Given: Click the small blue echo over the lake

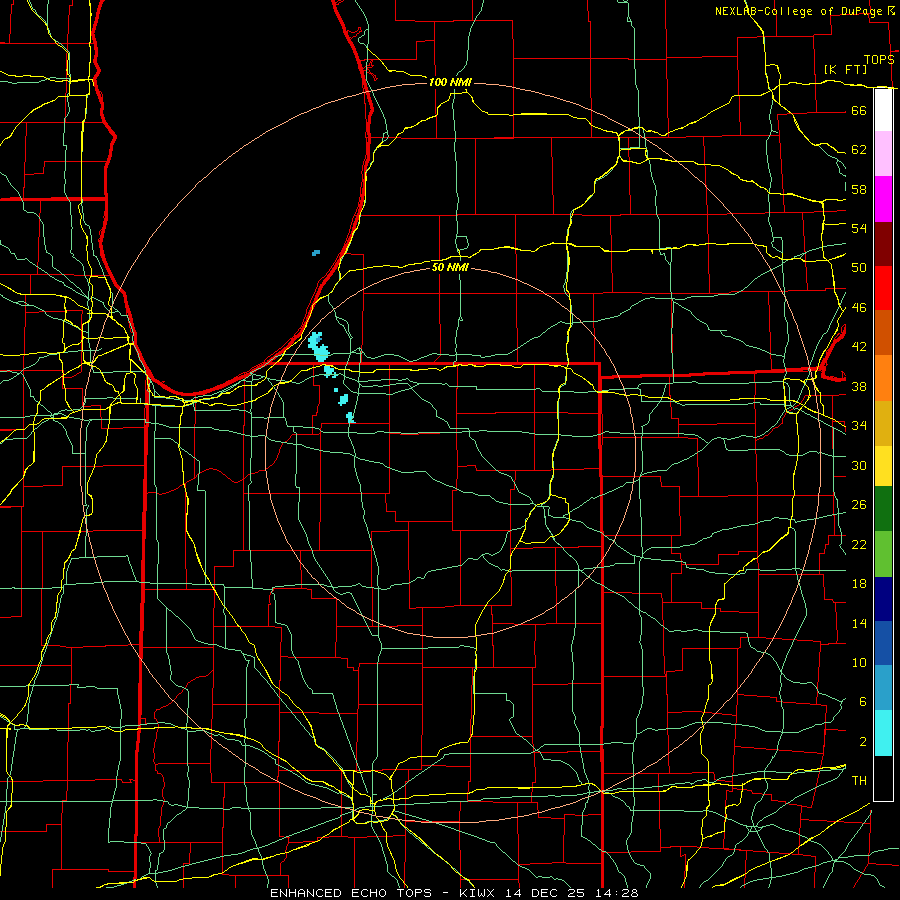Looking at the screenshot, I should point(316,253).
